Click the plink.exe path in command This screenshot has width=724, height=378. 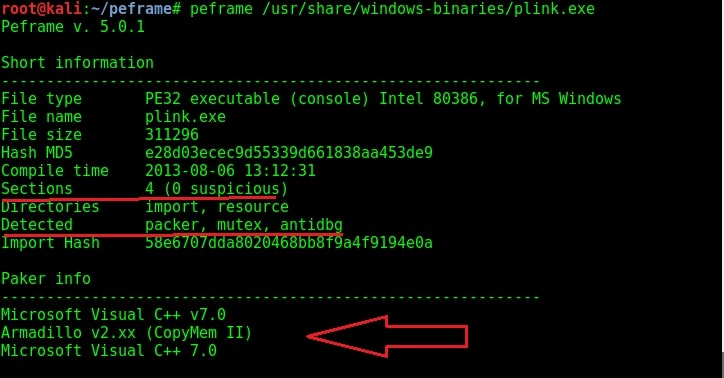coord(428,9)
